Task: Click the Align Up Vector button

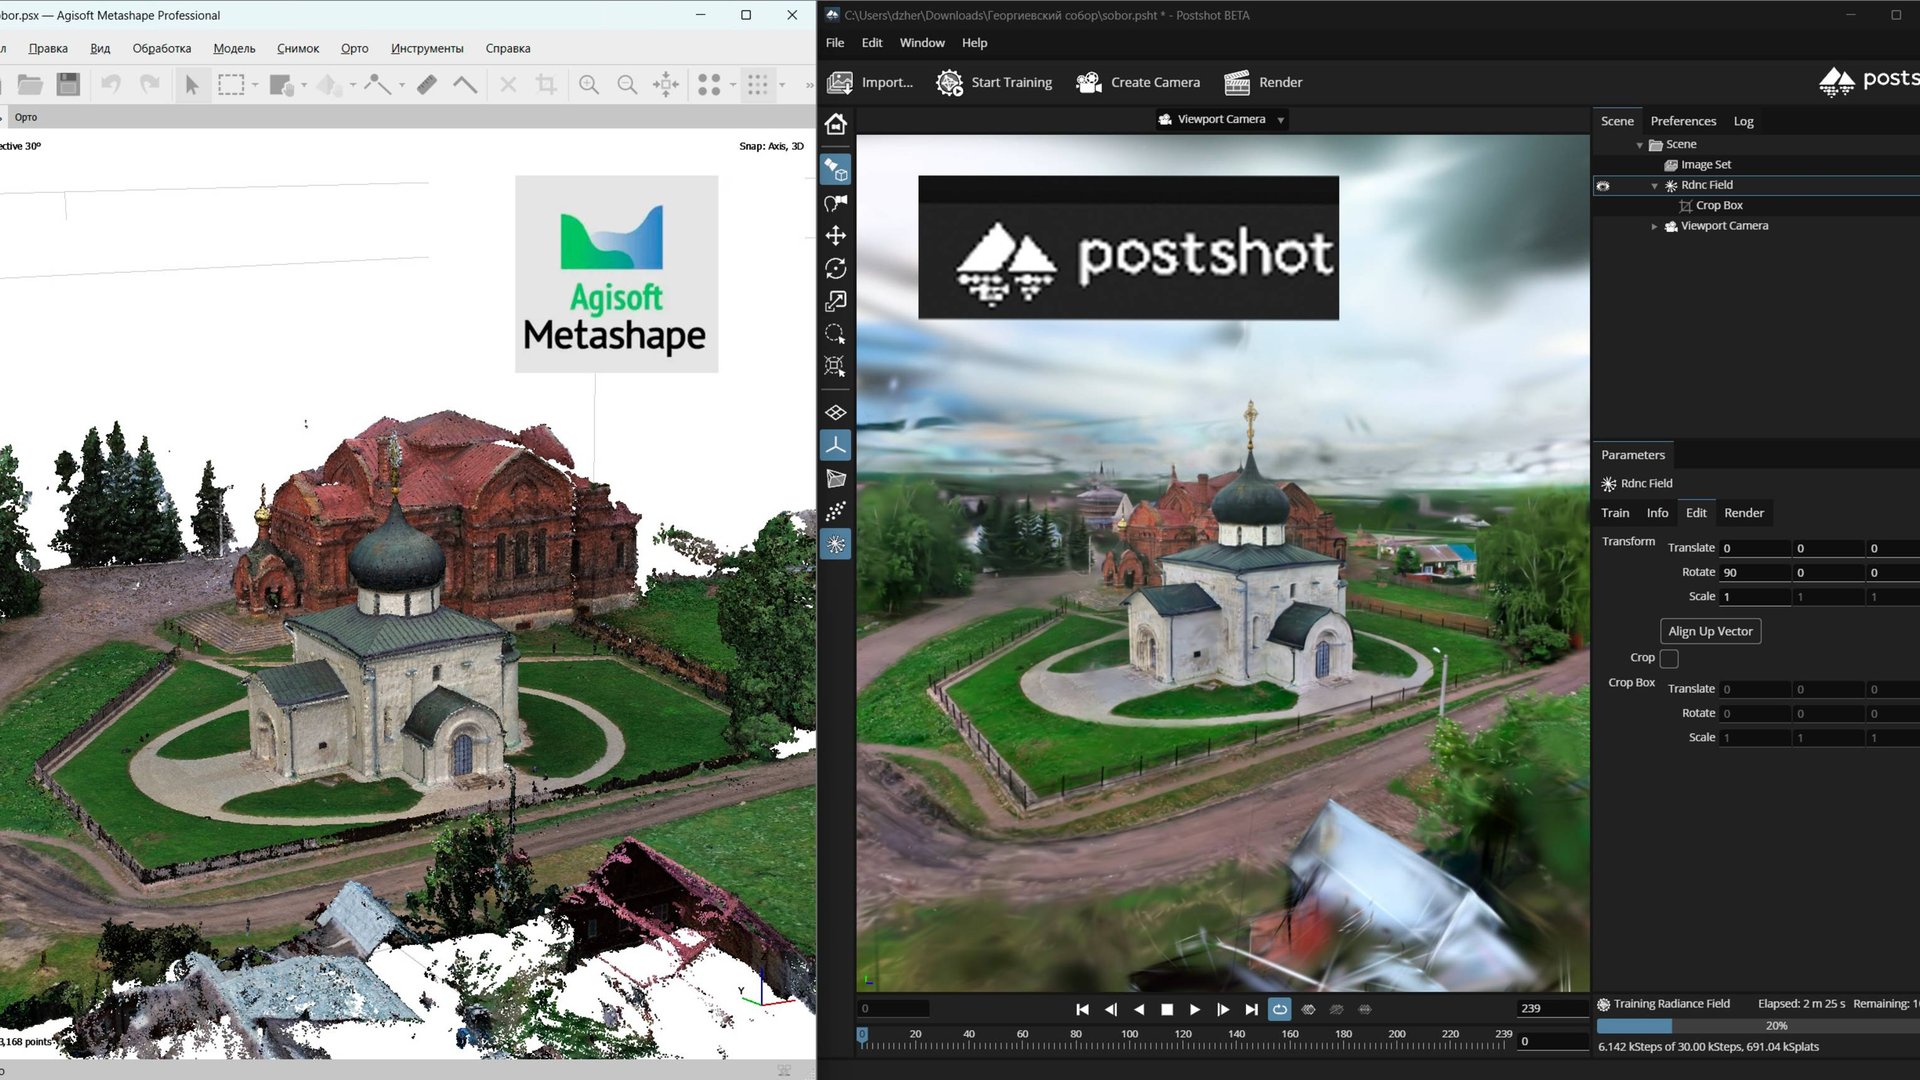Action: pos(1710,631)
